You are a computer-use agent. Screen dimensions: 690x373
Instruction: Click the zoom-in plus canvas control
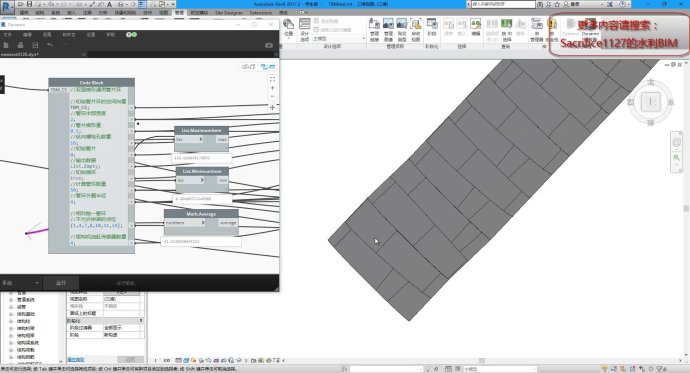[272, 88]
